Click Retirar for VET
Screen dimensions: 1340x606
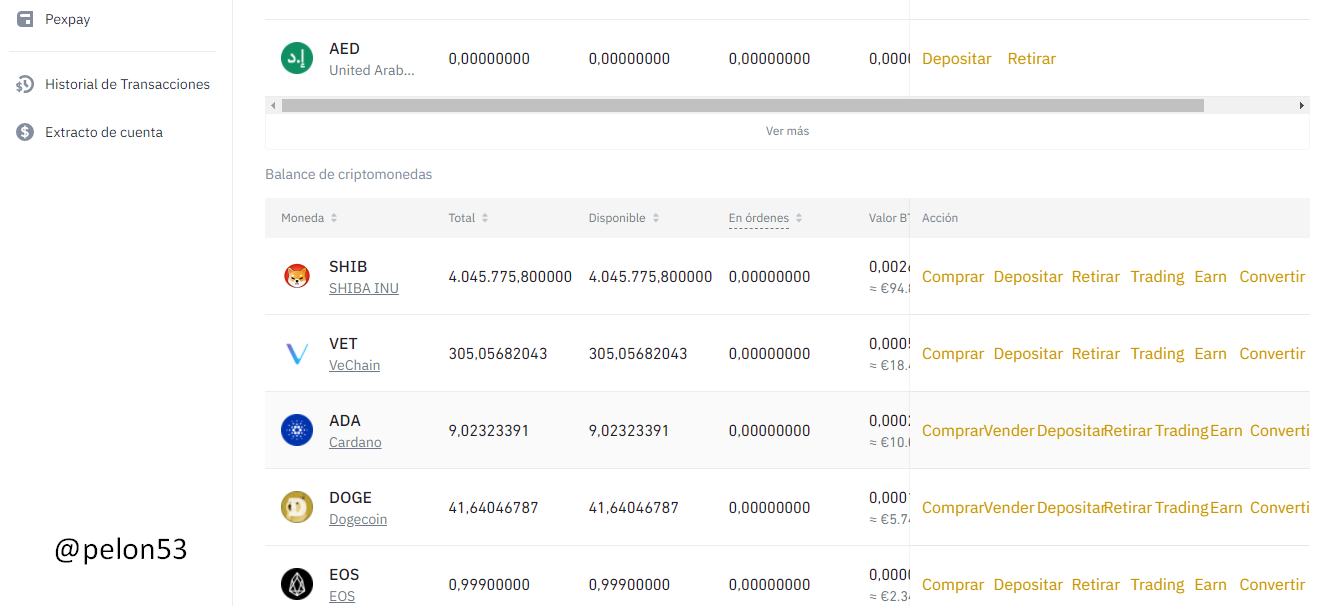pos(1096,354)
